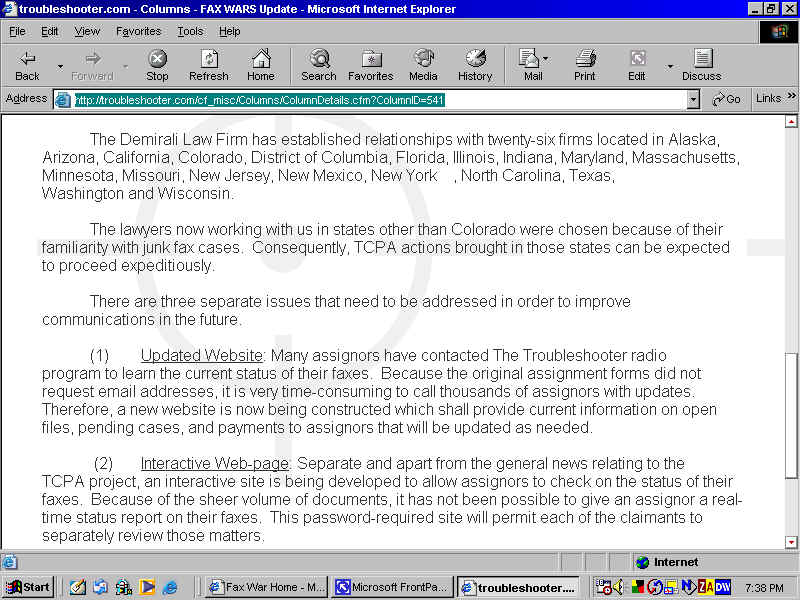The image size is (800, 600).
Task: Open the DW system tray icon
Action: click(x=722, y=587)
